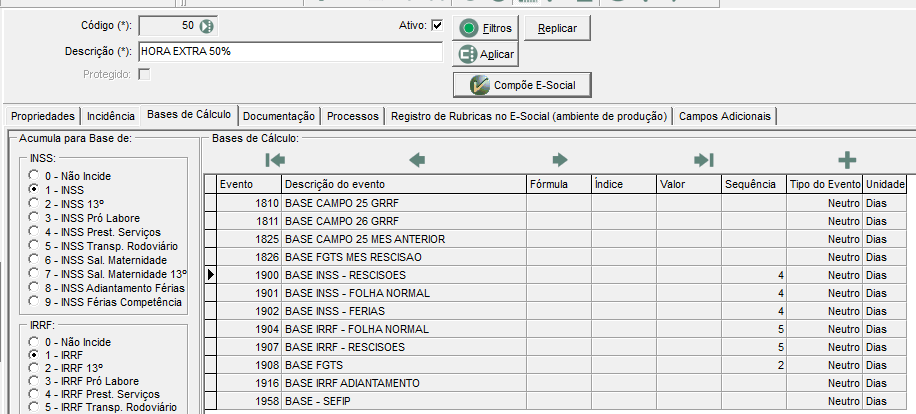The height and width of the screenshot is (414, 916).
Task: Toggle the Protegido checkbox
Action: pyautogui.click(x=144, y=74)
